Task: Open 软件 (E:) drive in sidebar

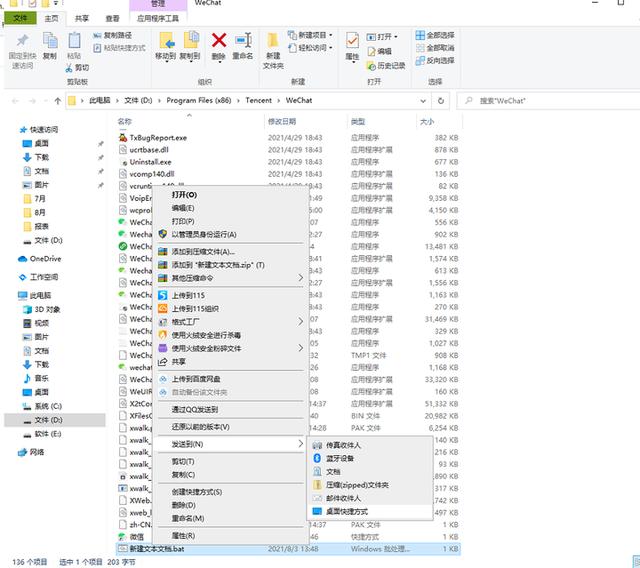Action: (x=42, y=434)
